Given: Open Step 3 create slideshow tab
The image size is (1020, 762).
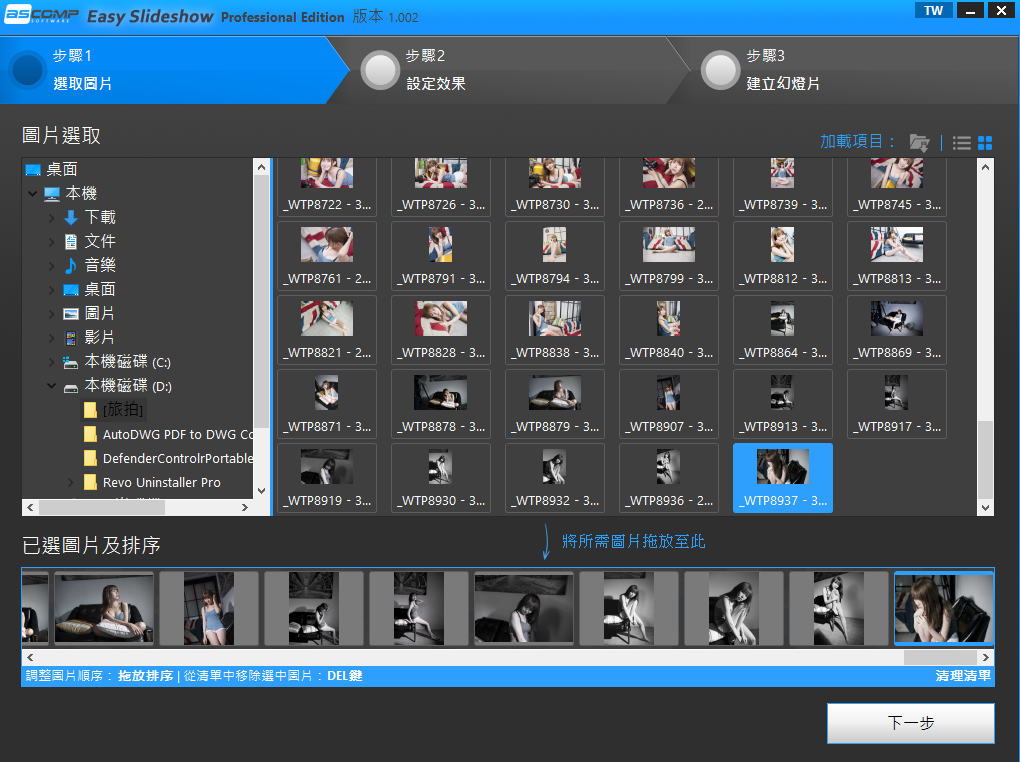Looking at the screenshot, I should pos(846,70).
